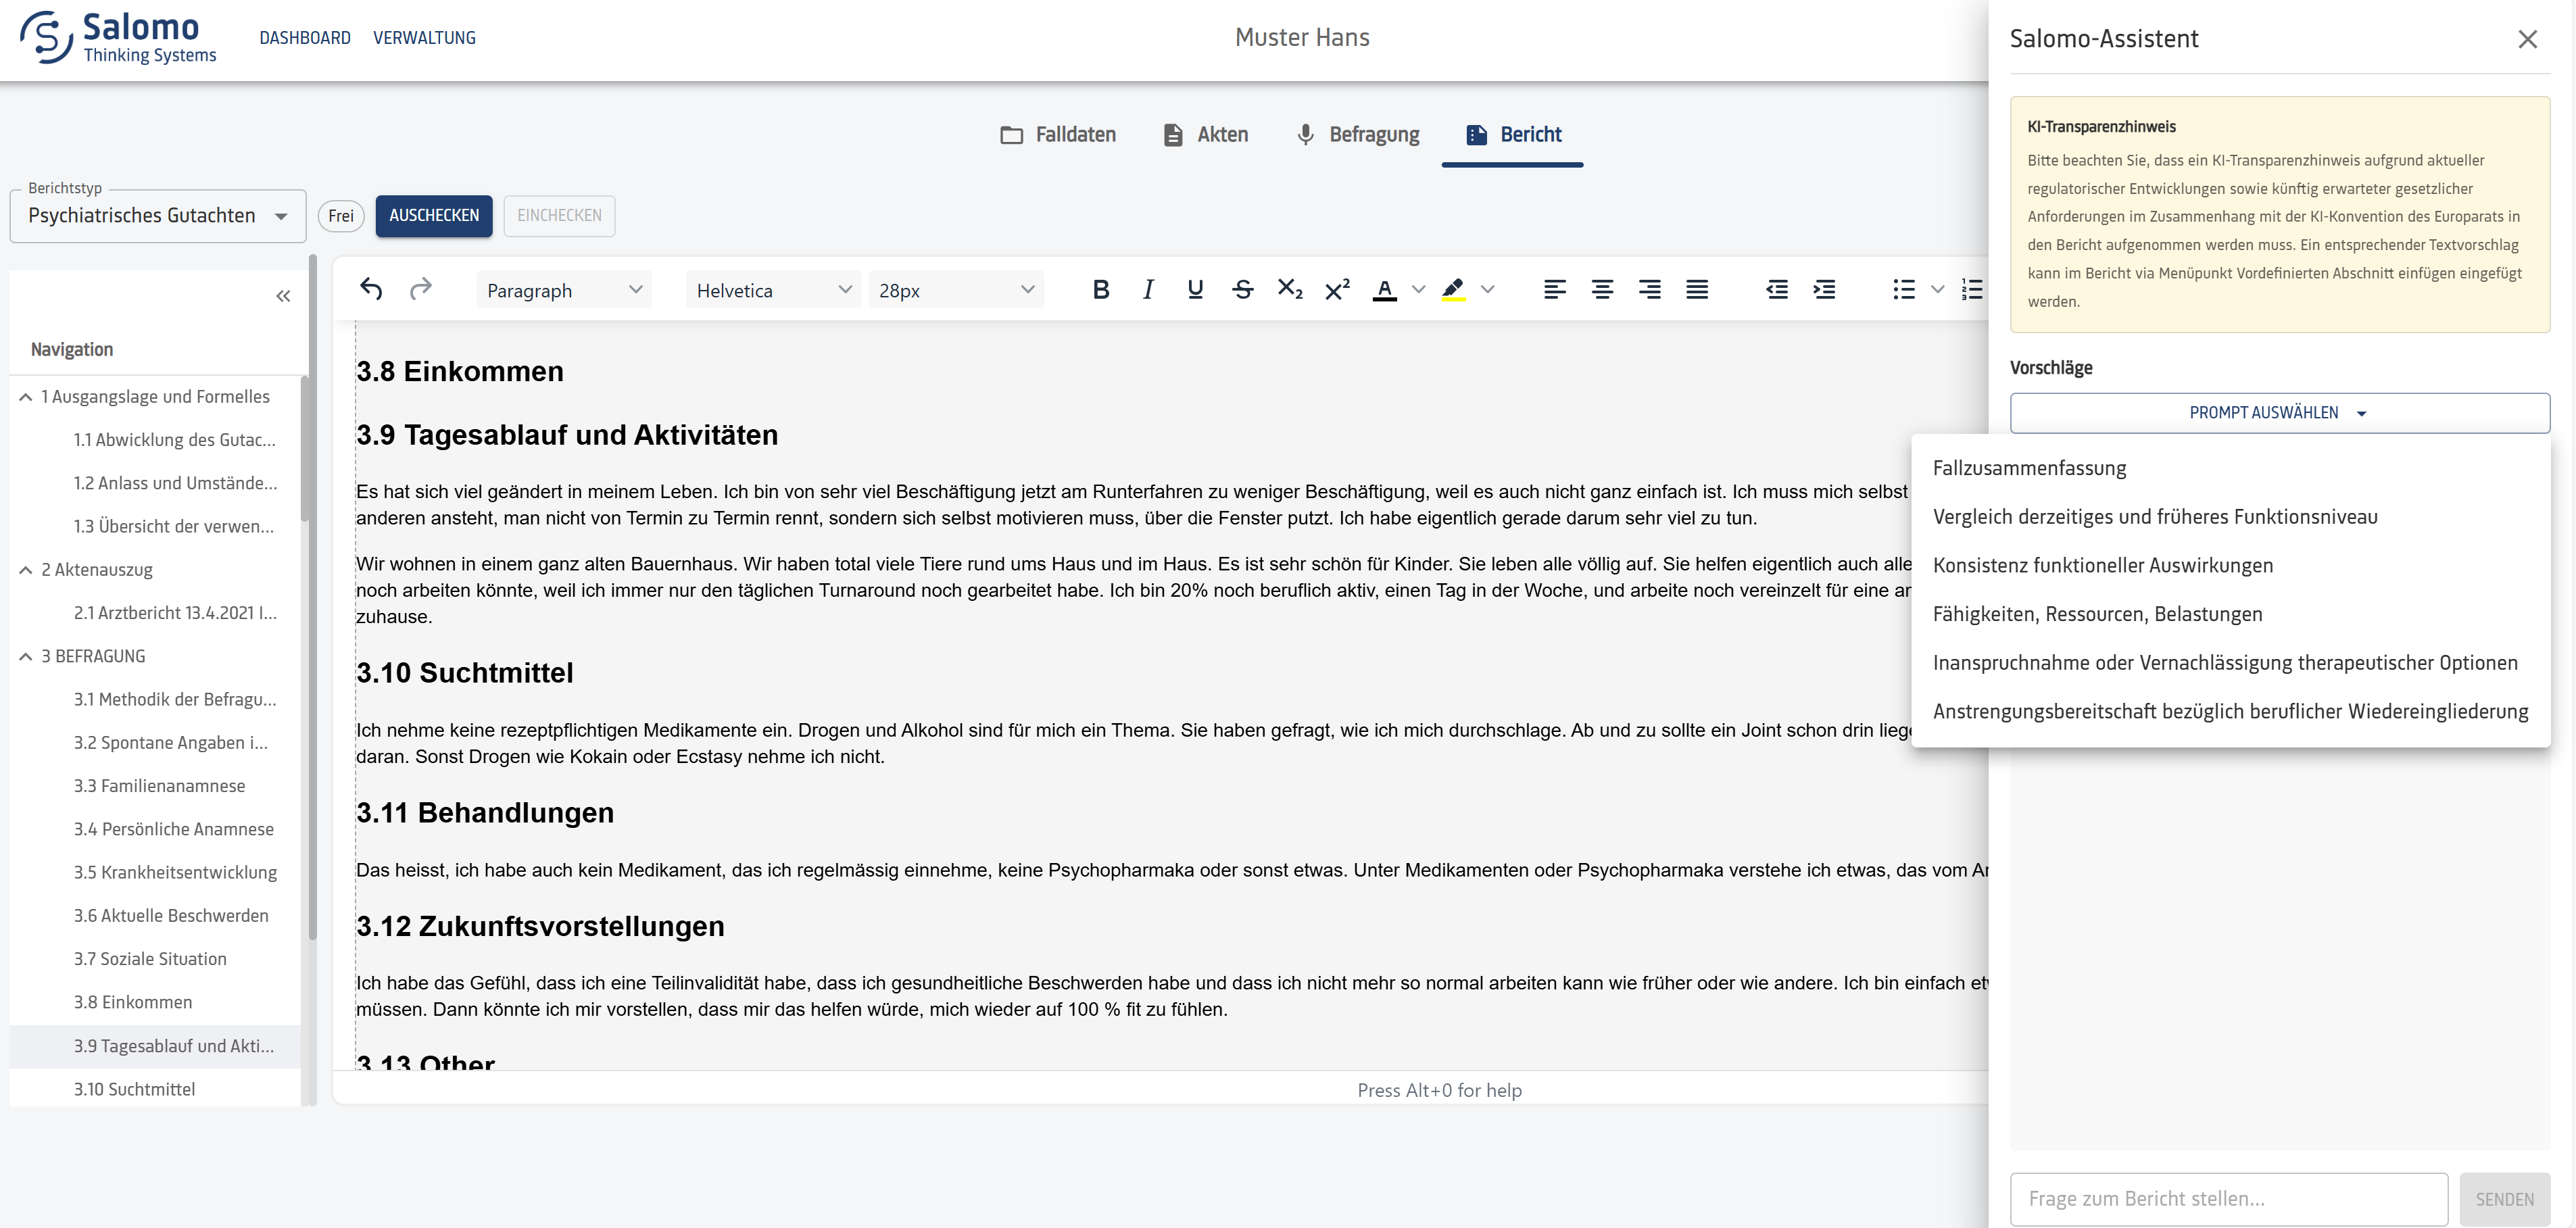
Task: Undo the last edit
Action: coord(371,290)
